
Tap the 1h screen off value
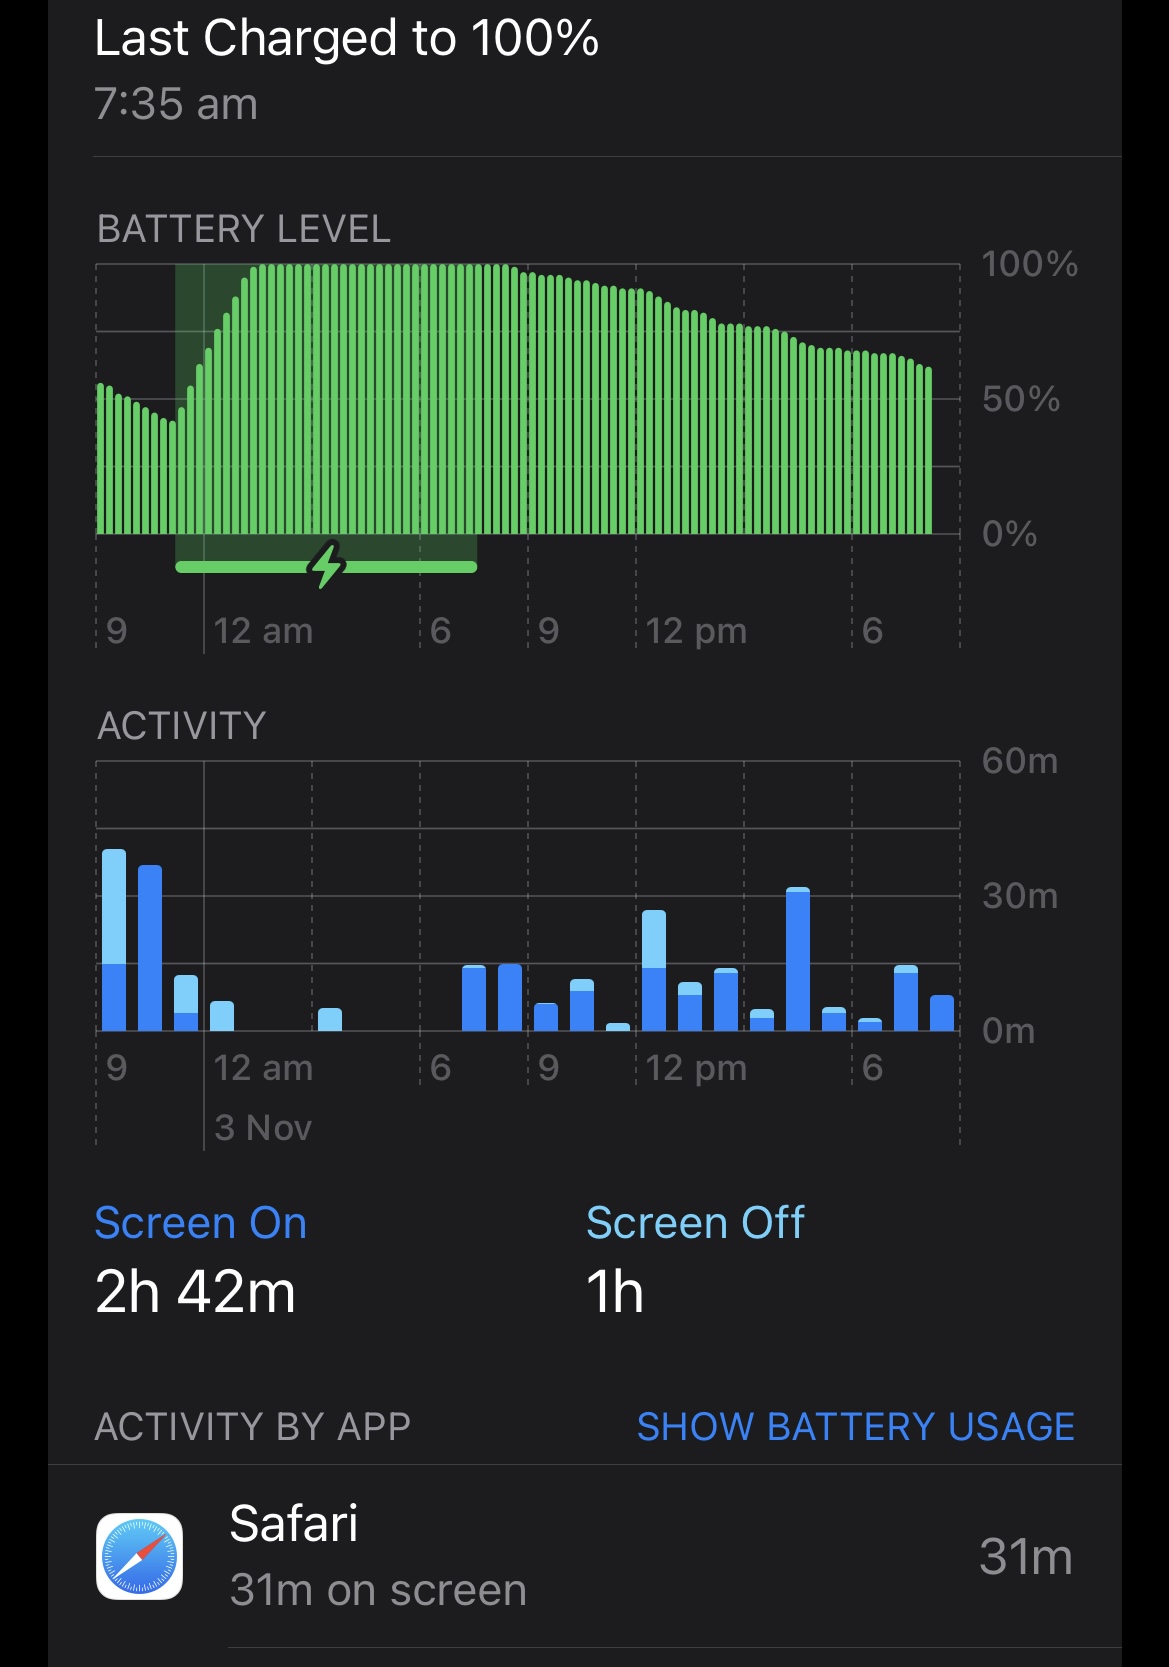click(615, 1292)
